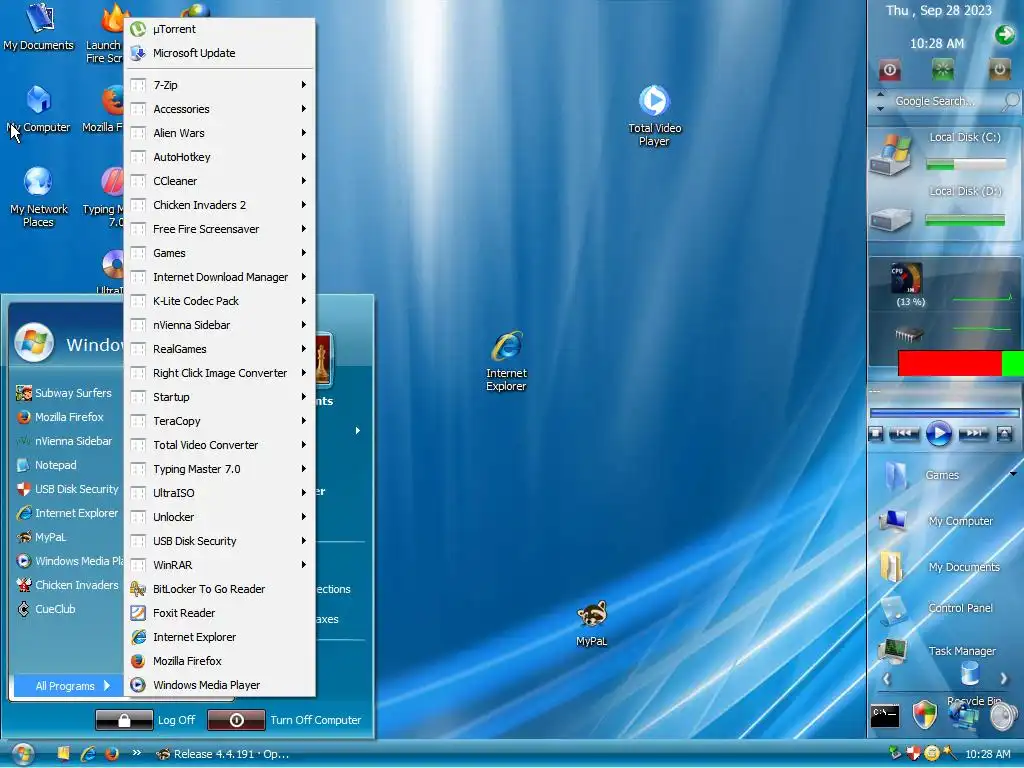This screenshot has height=768, width=1024.
Task: Launch Foxit Reader from All Programs
Action: coord(219,613)
